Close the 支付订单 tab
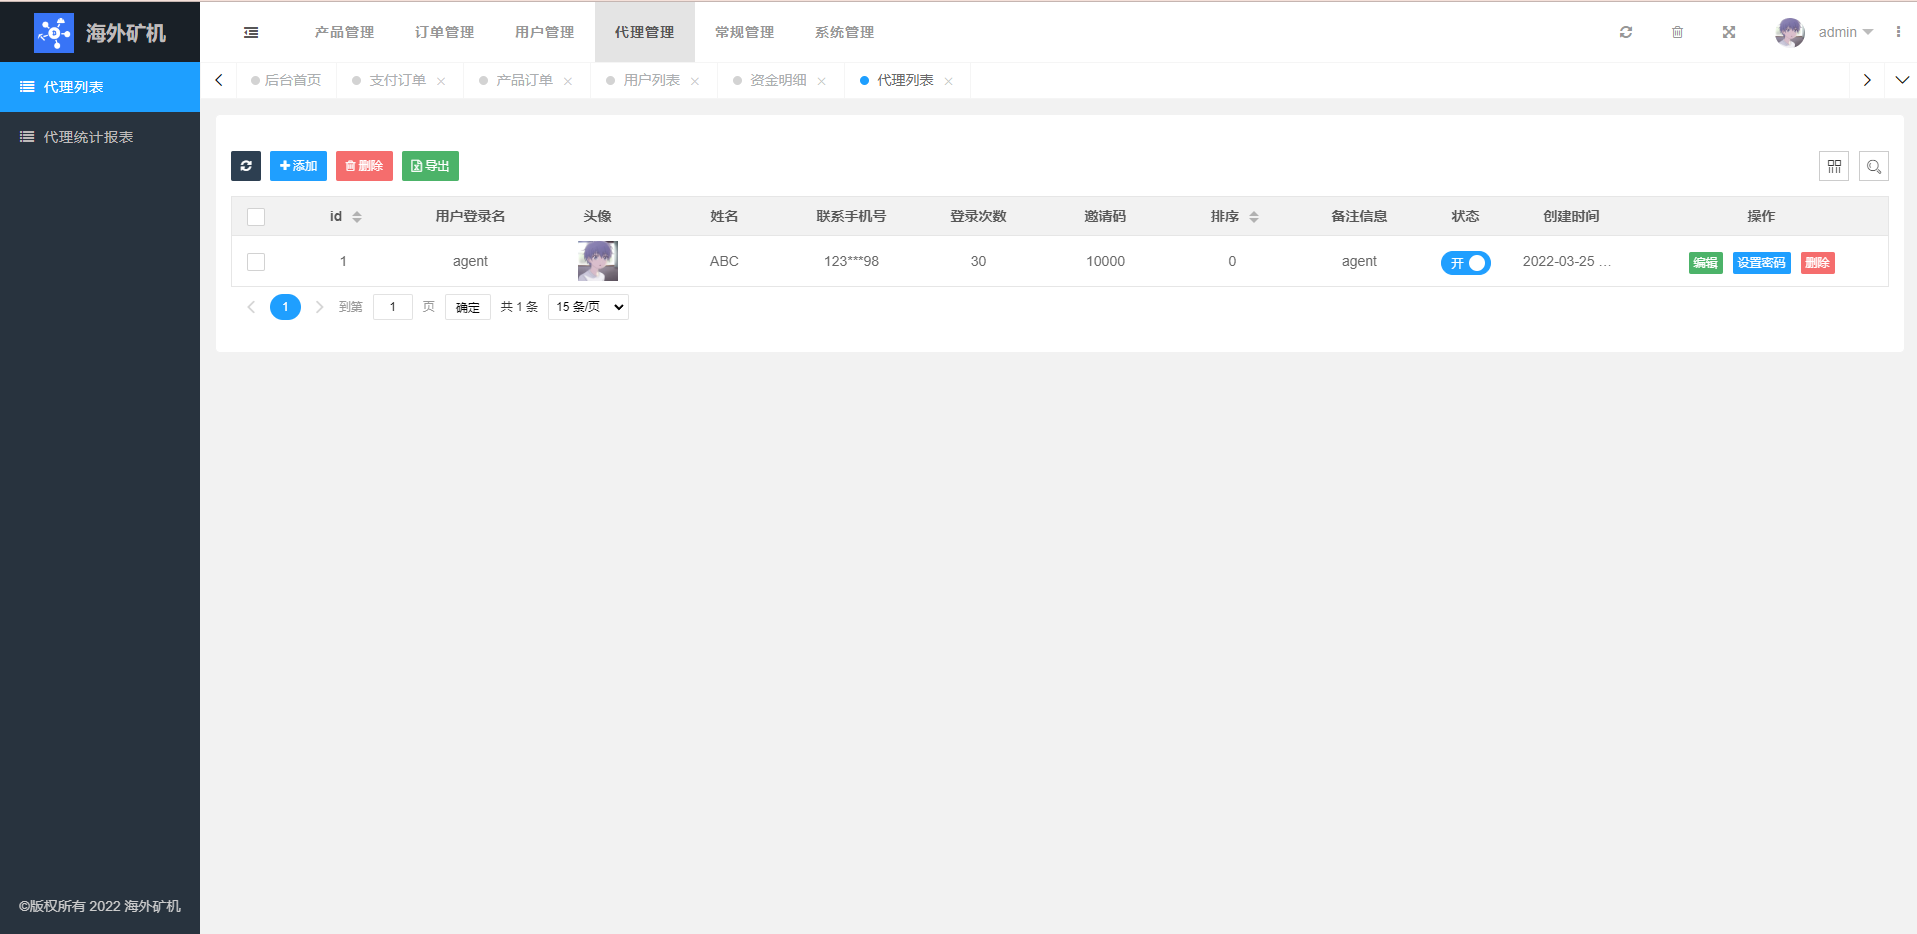The height and width of the screenshot is (934, 1917). [x=441, y=81]
